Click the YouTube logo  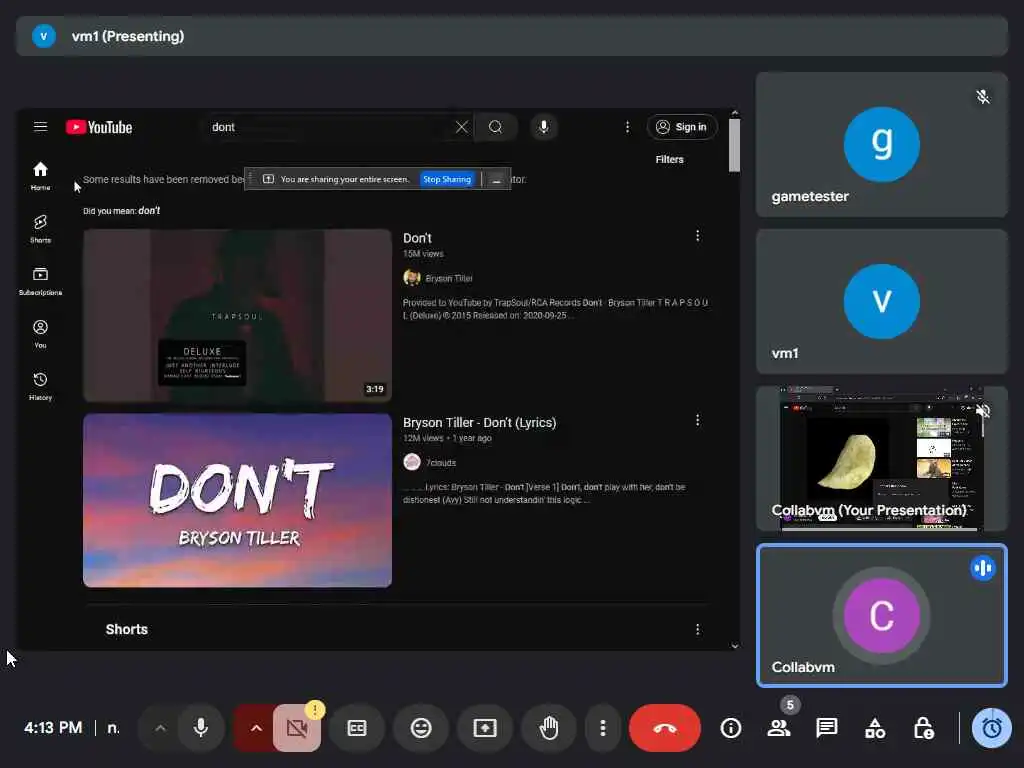(99, 127)
